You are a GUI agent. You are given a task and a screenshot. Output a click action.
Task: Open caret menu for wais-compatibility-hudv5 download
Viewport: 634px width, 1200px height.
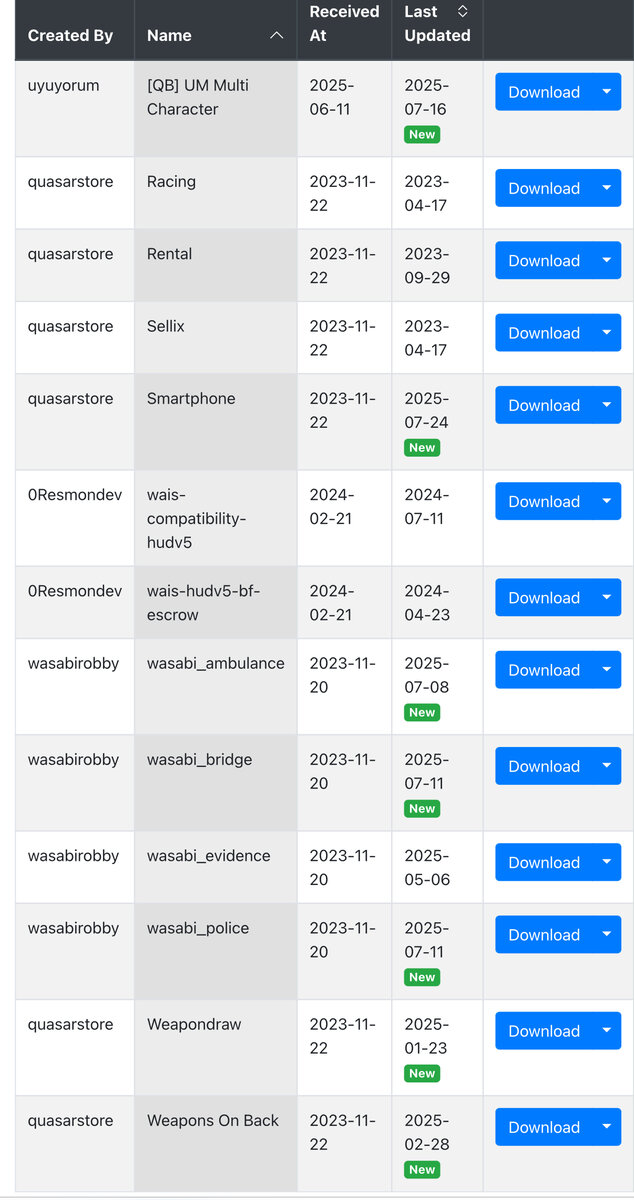pyautogui.click(x=606, y=501)
